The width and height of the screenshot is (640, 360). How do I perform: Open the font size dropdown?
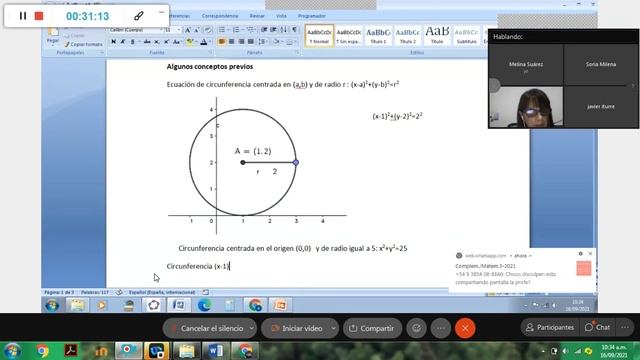coord(178,30)
